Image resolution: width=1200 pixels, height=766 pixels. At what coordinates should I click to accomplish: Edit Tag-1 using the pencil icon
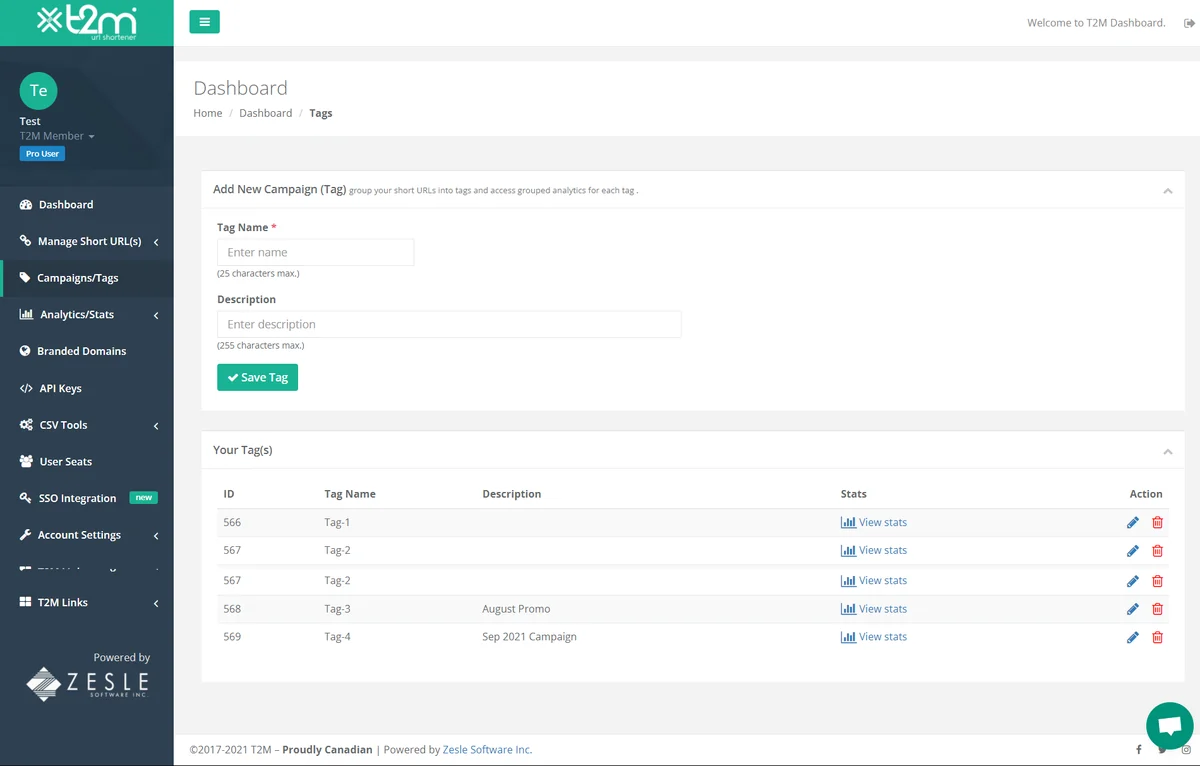(1132, 522)
